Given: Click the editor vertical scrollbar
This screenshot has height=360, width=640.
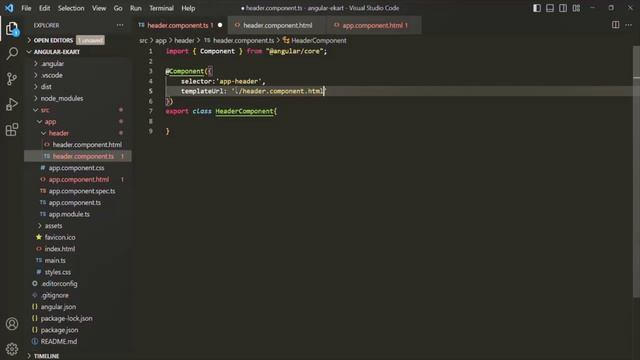Looking at the screenshot, I should (636, 171).
